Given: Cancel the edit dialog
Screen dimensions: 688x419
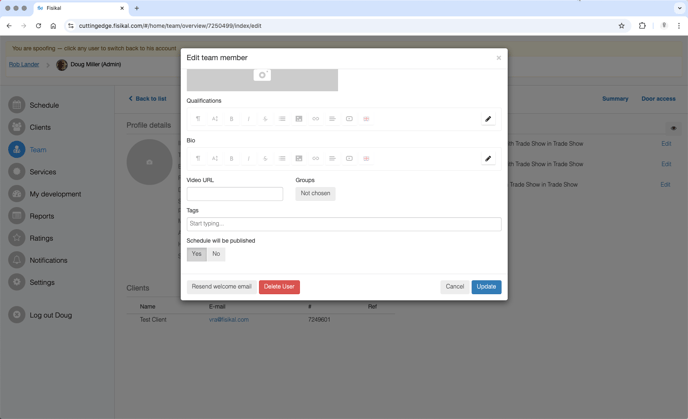Looking at the screenshot, I should [x=455, y=287].
